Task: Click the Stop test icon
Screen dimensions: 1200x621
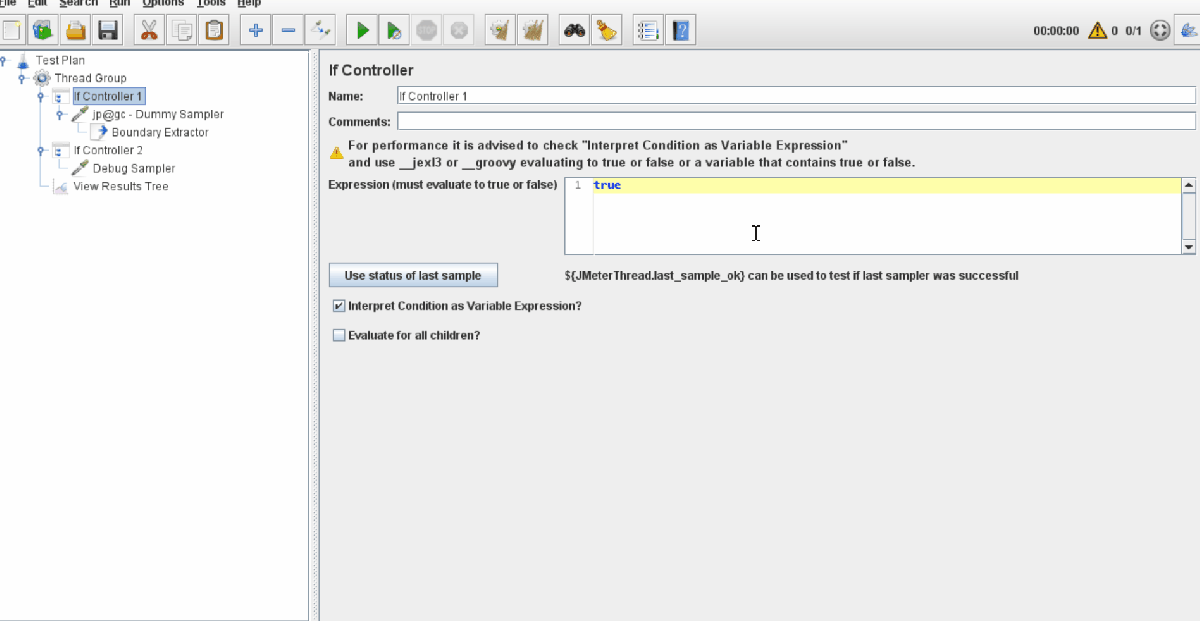Action: click(x=427, y=30)
